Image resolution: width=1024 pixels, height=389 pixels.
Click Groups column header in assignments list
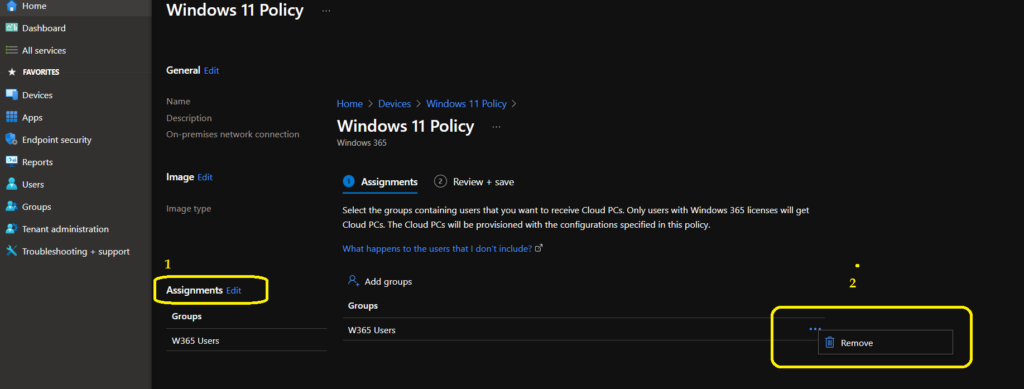point(363,305)
